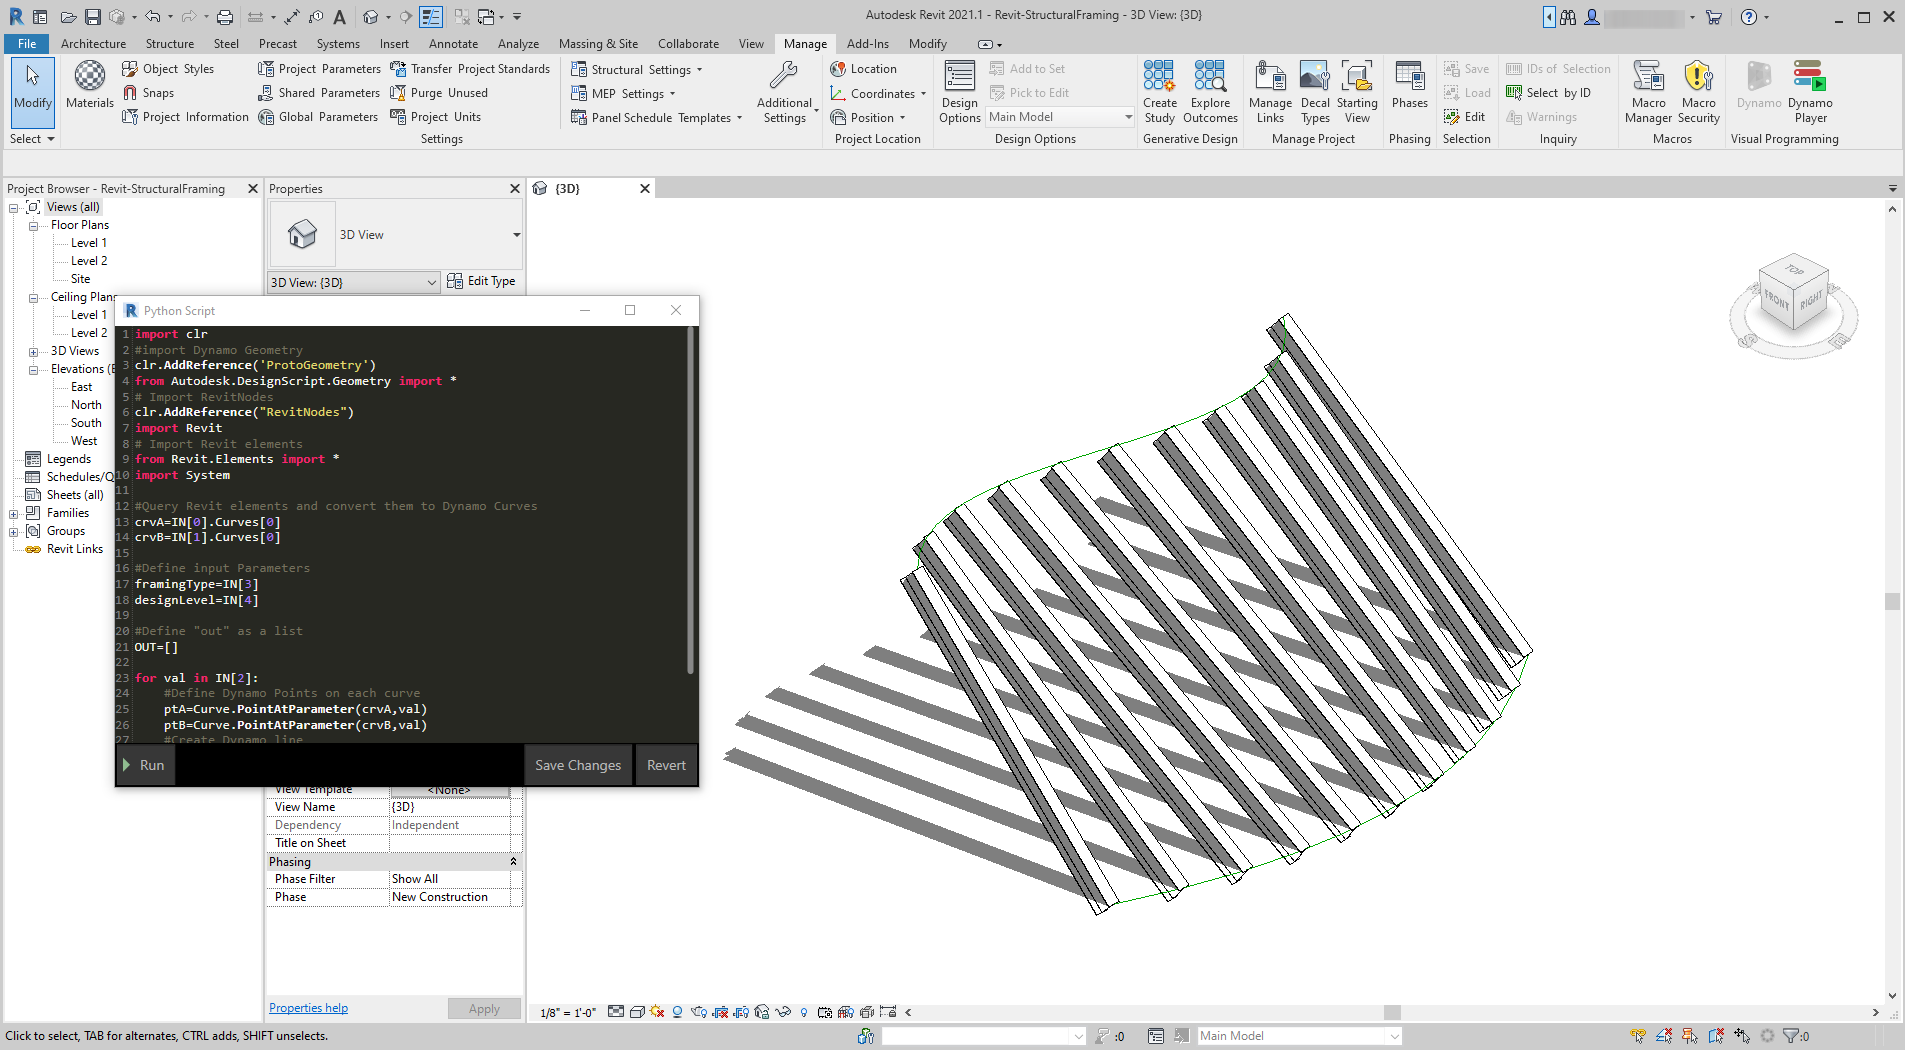Click the Create Study icon
This screenshot has width=1905, height=1050.
[x=1159, y=90]
